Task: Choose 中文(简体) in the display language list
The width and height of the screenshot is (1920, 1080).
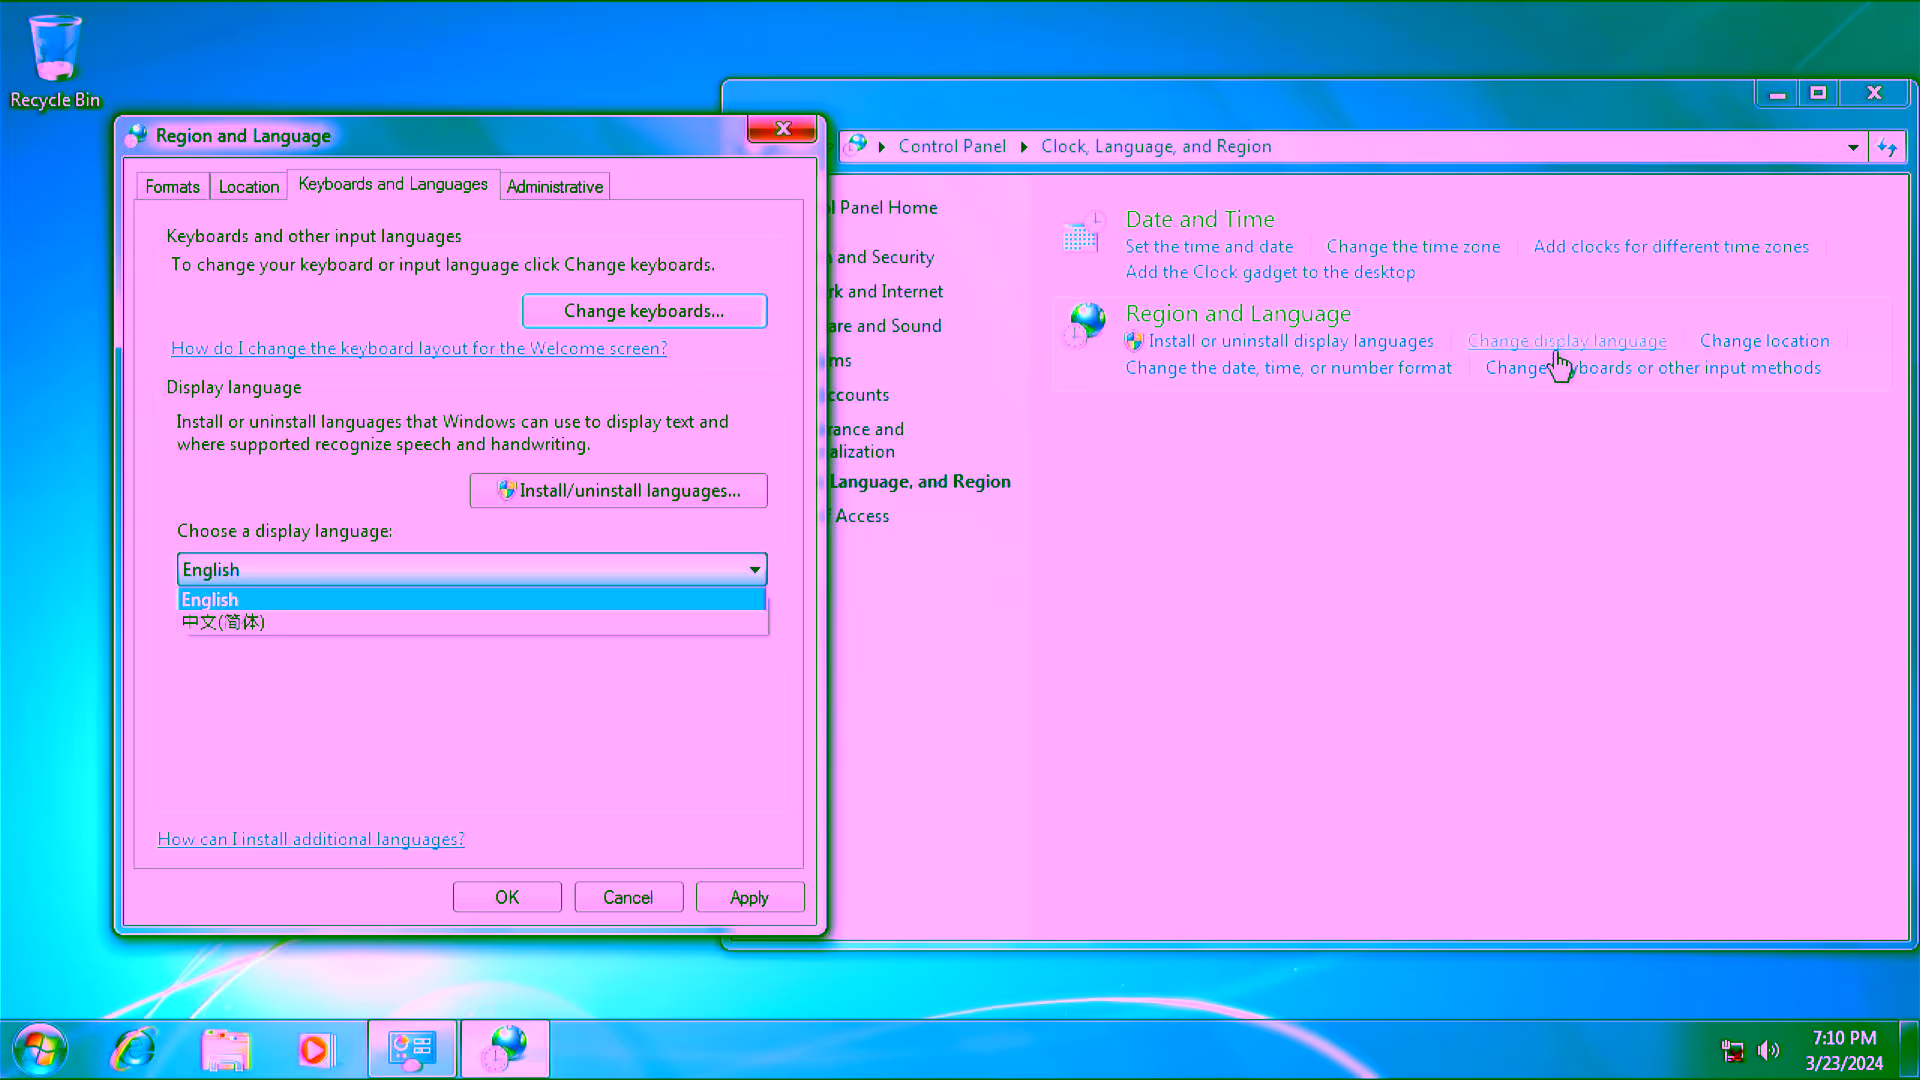Action: [x=471, y=622]
